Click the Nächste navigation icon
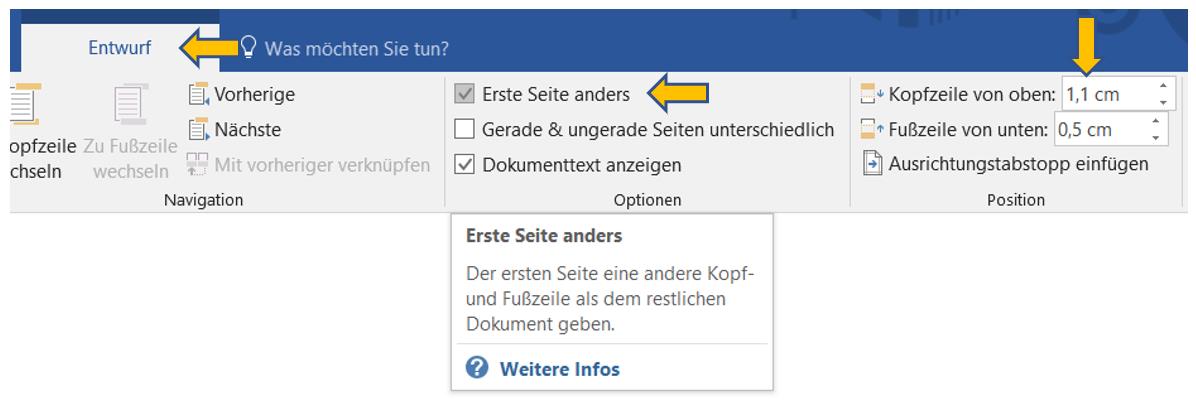The image size is (1196, 407). [x=197, y=129]
